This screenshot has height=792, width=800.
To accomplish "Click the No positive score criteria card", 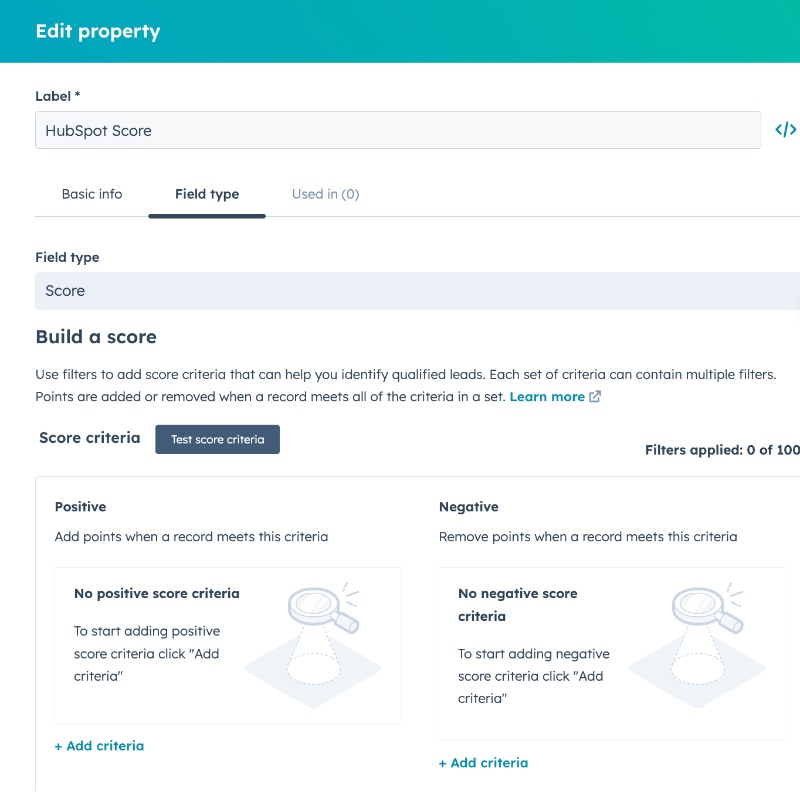I will [228, 645].
